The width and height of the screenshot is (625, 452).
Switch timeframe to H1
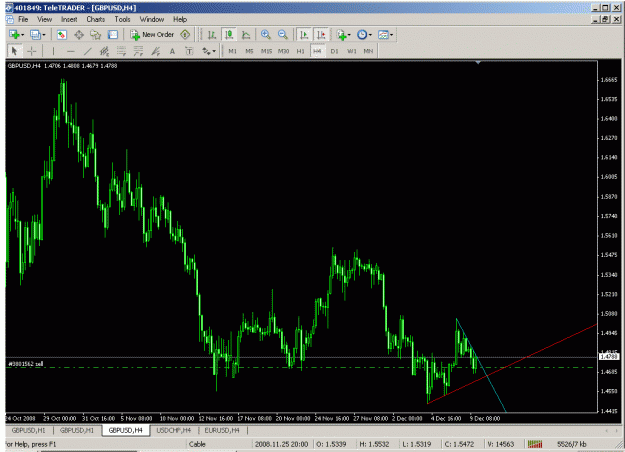(x=301, y=51)
